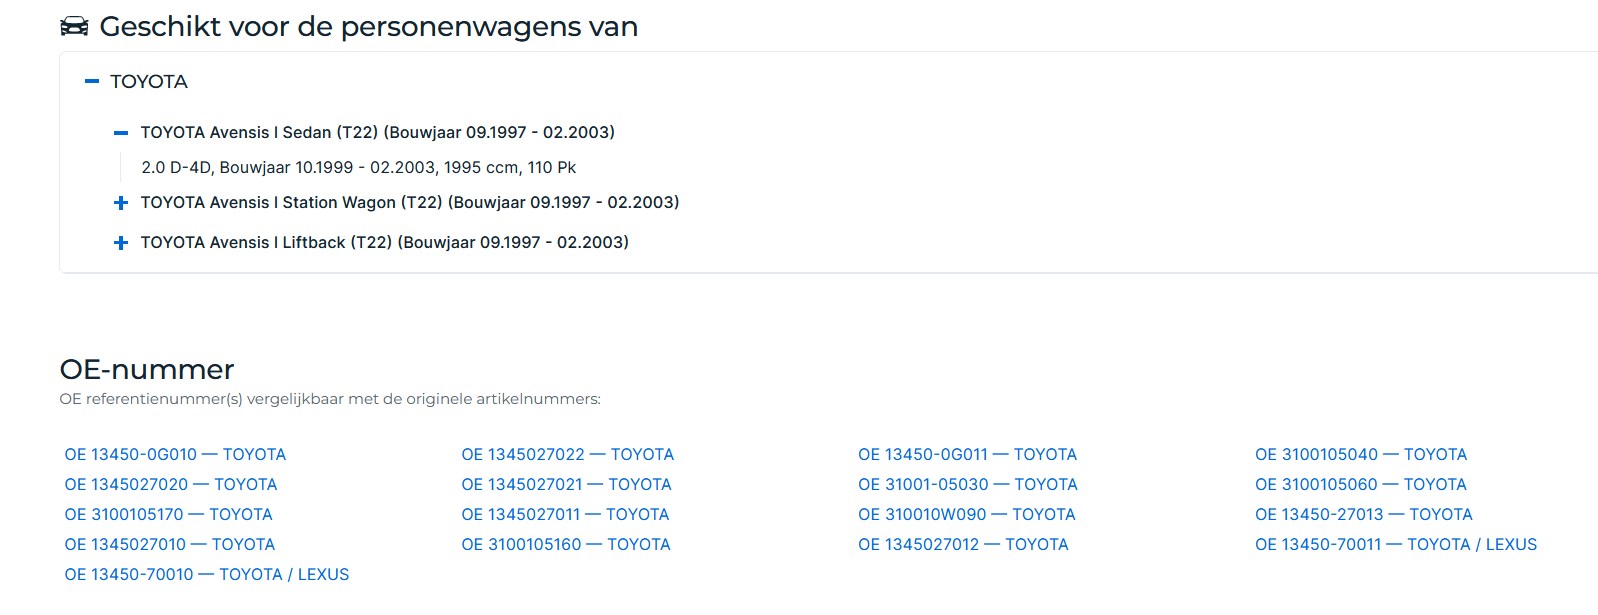The width and height of the screenshot is (1598, 615).
Task: Open OE 13450-70010 TOYOTA / LEXUS link
Action: point(207,575)
